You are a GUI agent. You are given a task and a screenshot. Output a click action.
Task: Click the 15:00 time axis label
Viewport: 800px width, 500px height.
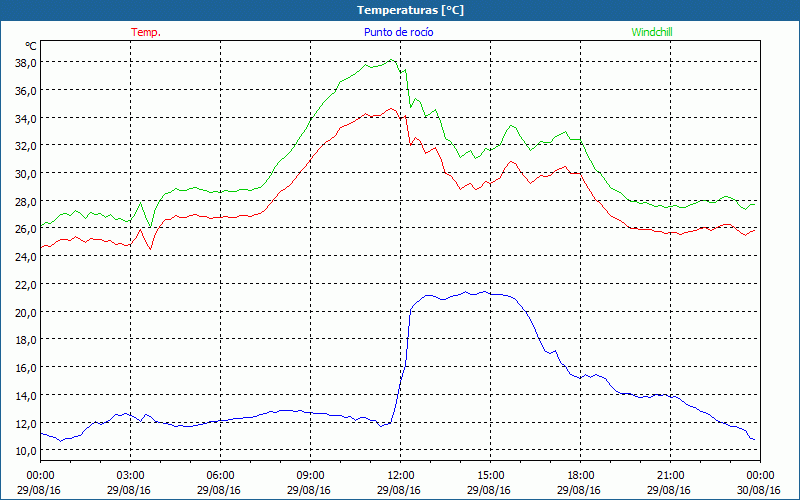(x=490, y=476)
